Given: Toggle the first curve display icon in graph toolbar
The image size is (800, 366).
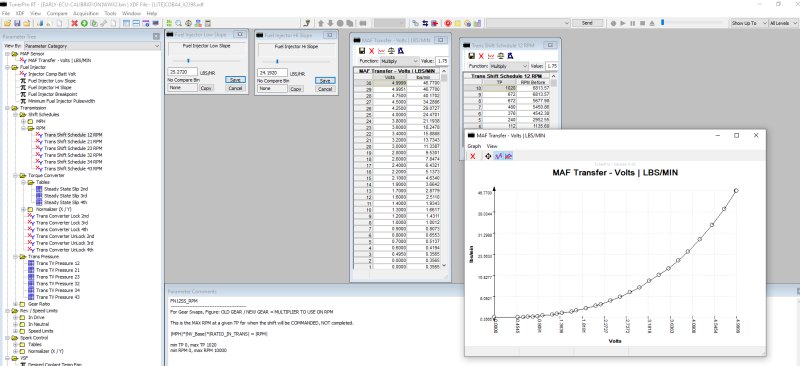Looking at the screenshot, I should coord(498,156).
